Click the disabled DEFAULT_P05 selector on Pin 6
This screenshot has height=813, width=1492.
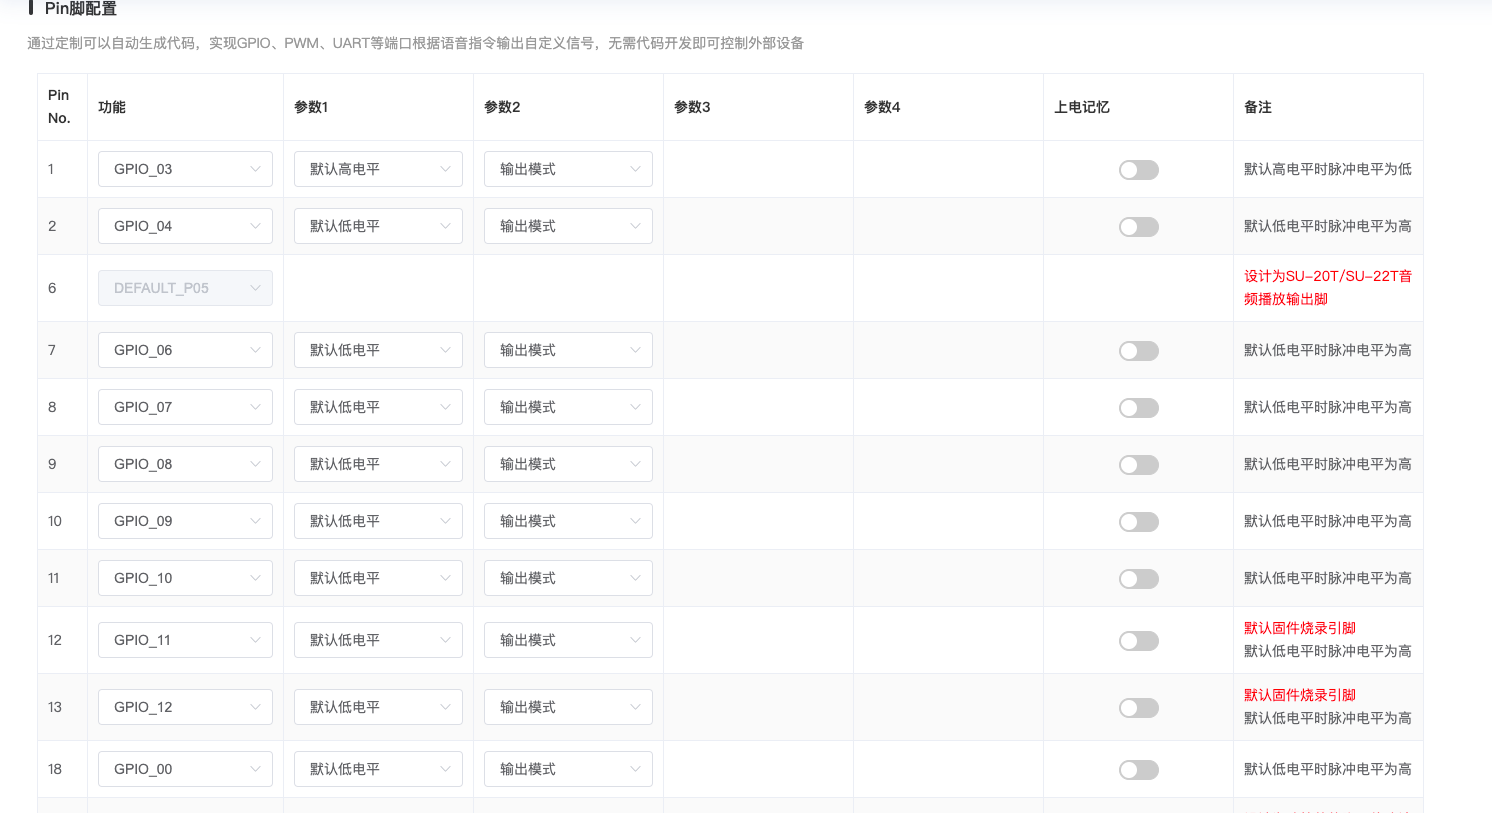coord(185,288)
